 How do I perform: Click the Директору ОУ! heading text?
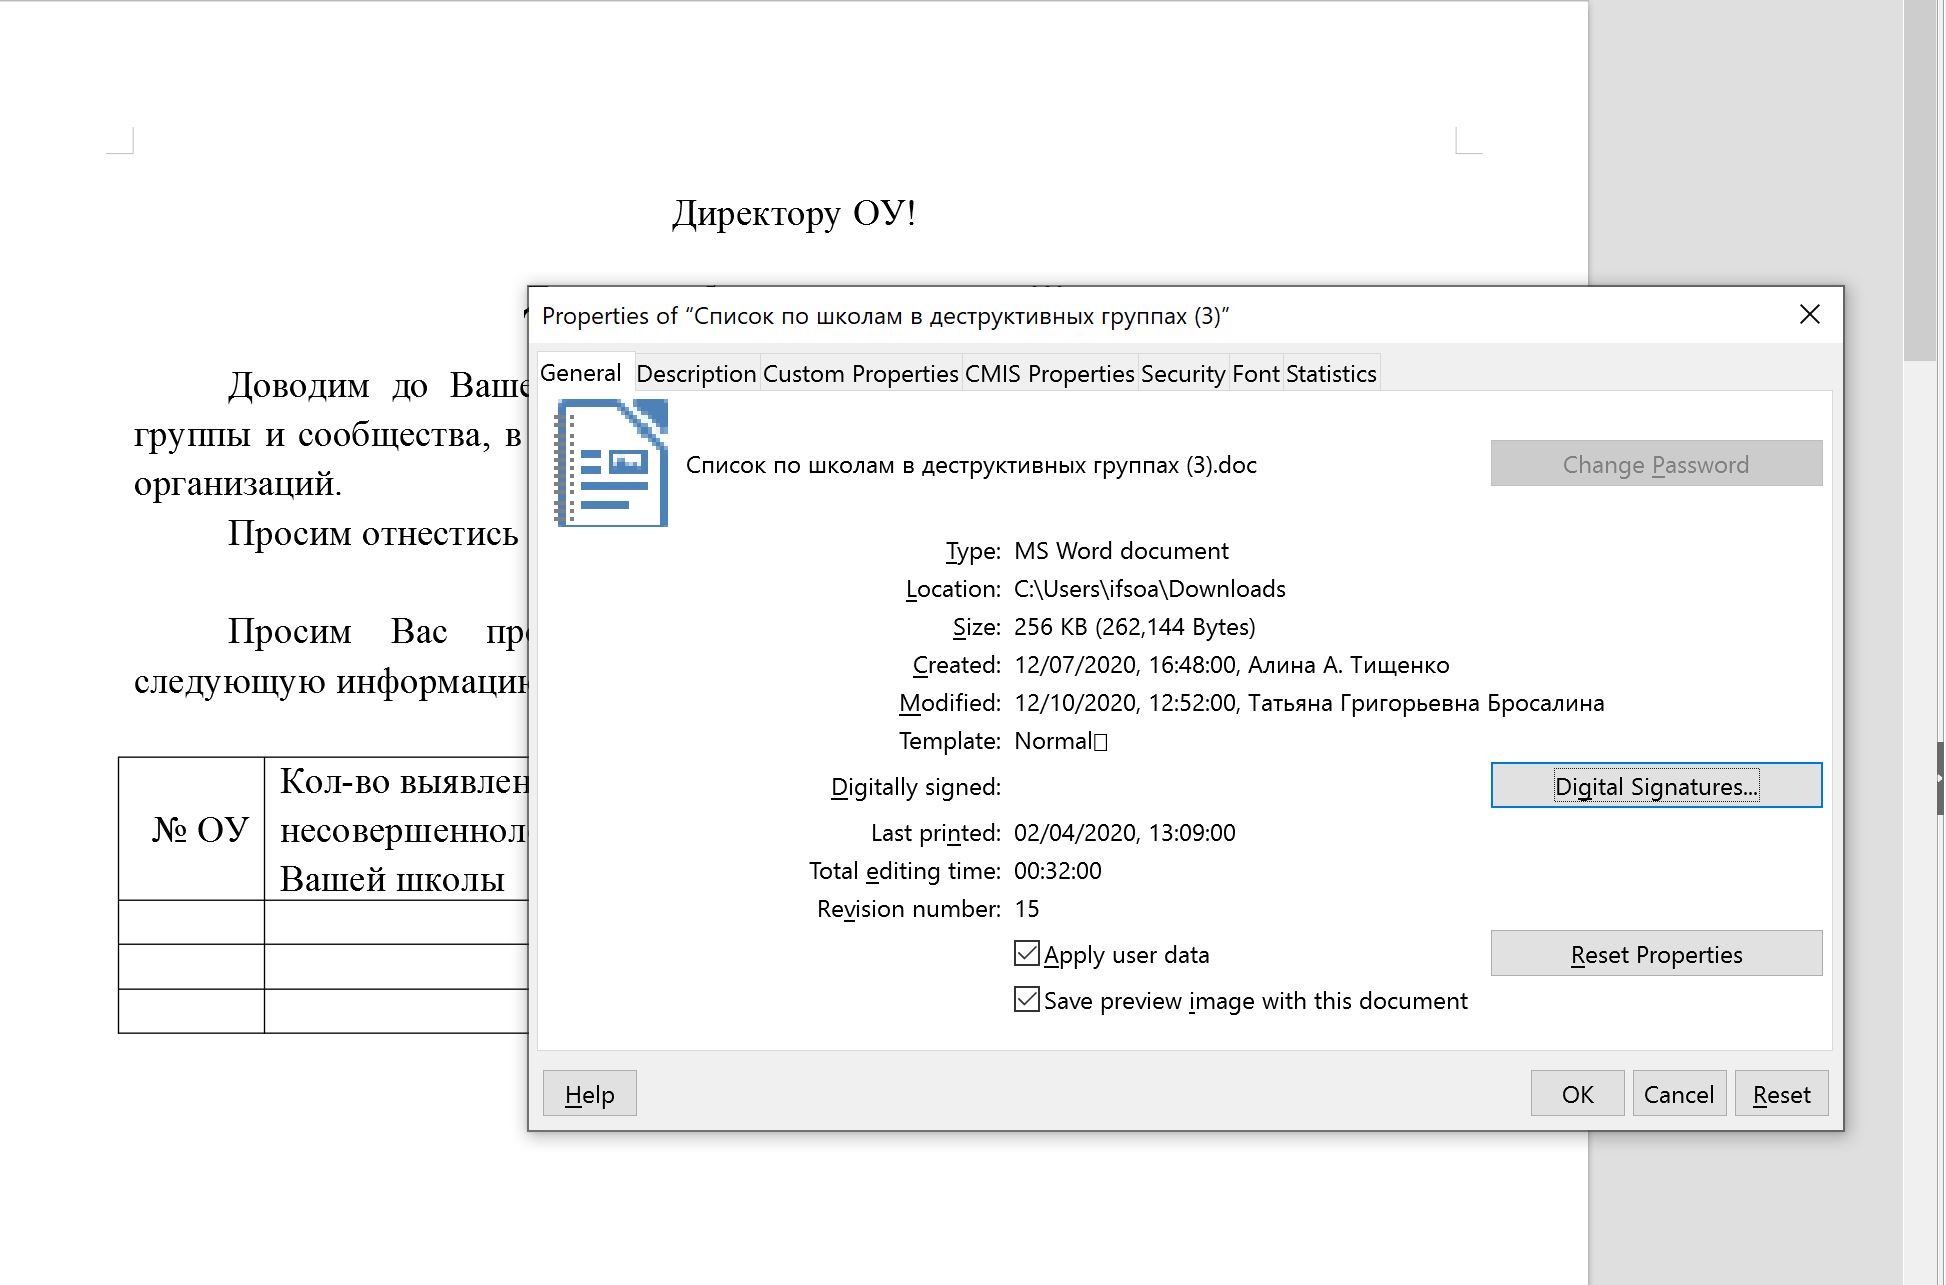tap(794, 213)
